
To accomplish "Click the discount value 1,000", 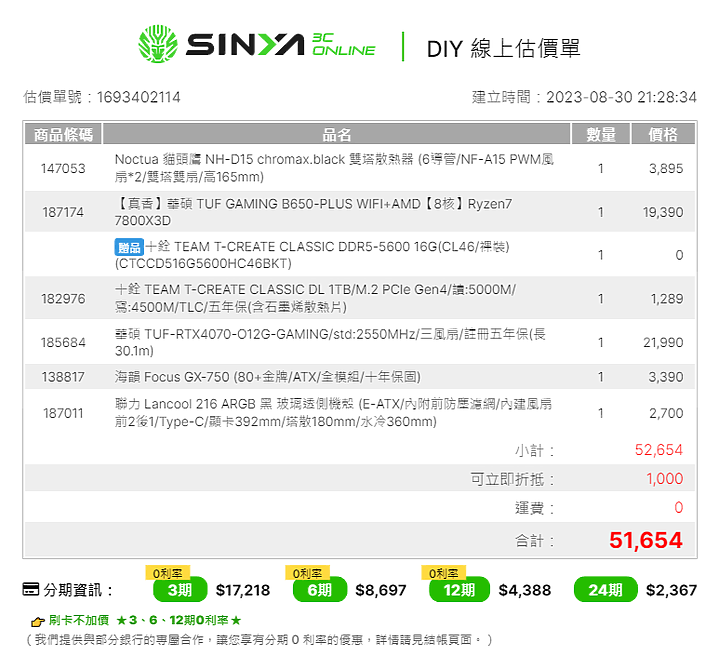I will coord(664,479).
